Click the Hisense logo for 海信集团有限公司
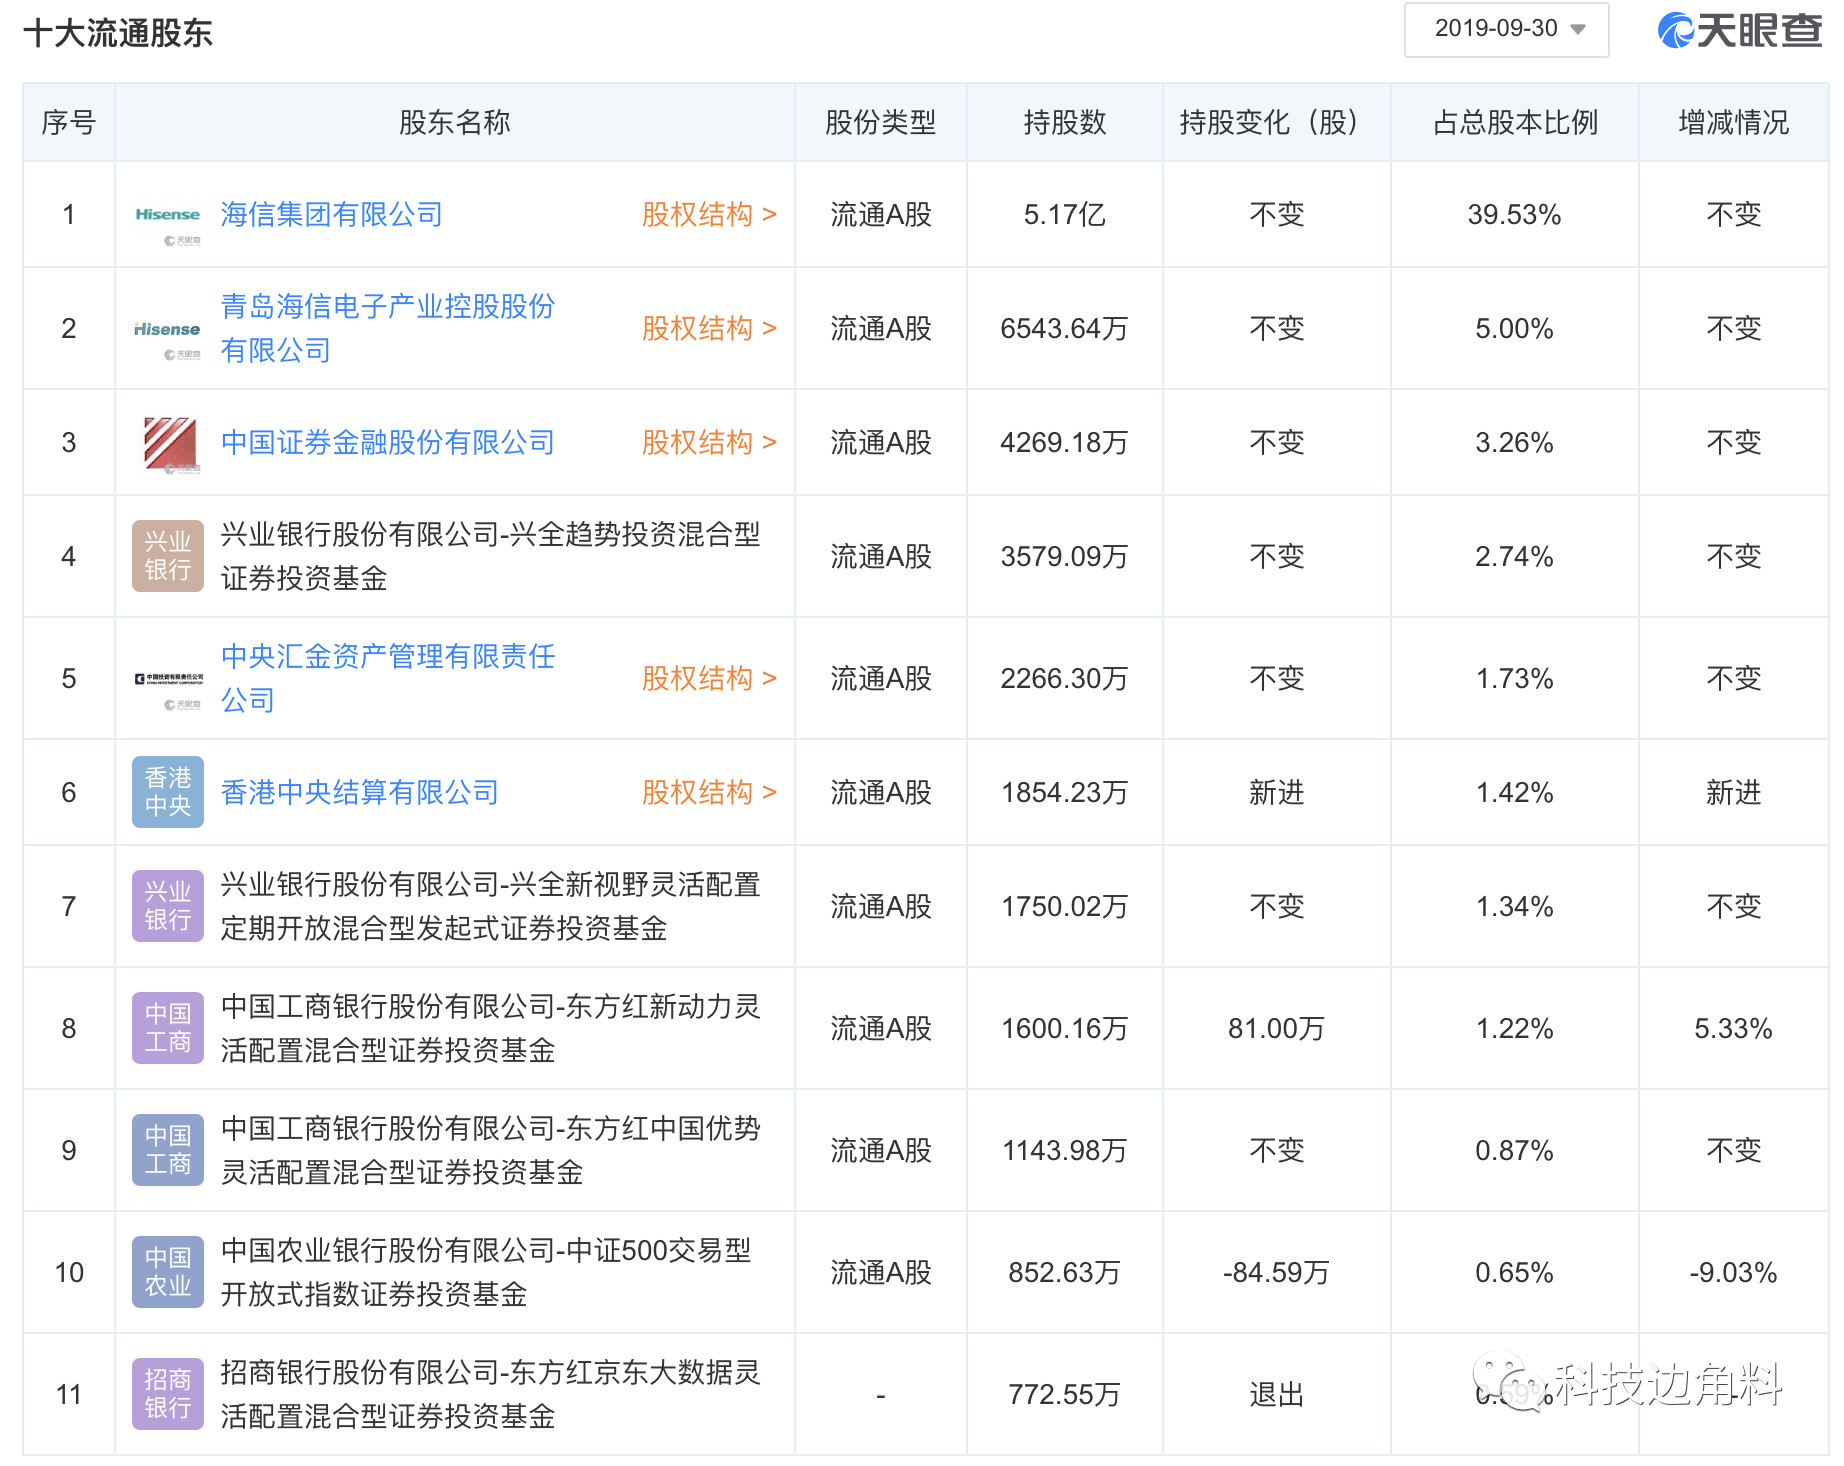Image resolution: width=1844 pixels, height=1466 pixels. click(x=168, y=215)
